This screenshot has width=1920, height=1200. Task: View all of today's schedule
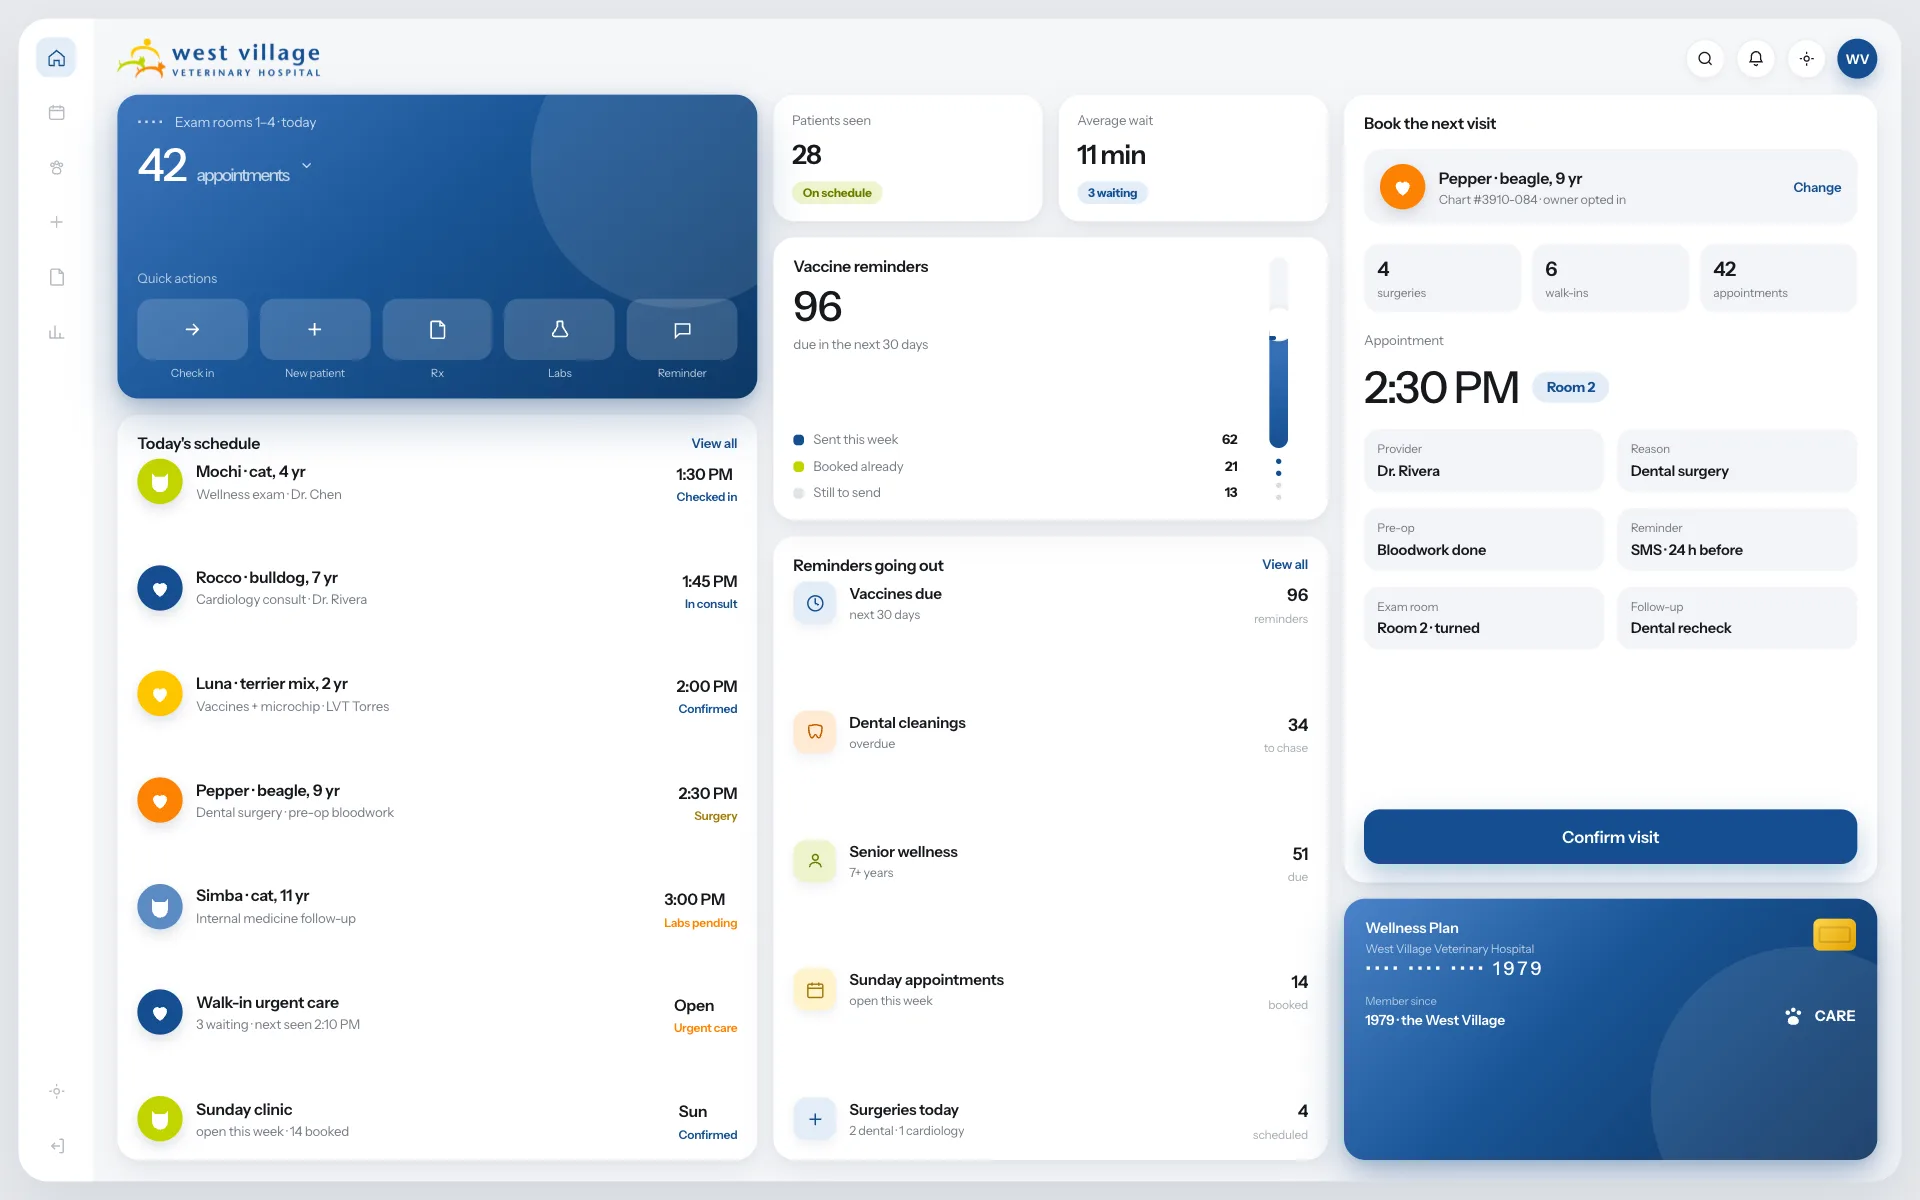(x=714, y=443)
